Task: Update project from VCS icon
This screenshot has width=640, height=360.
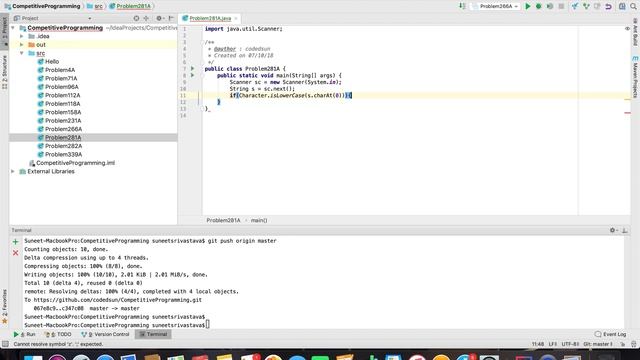Action: click(x=575, y=6)
